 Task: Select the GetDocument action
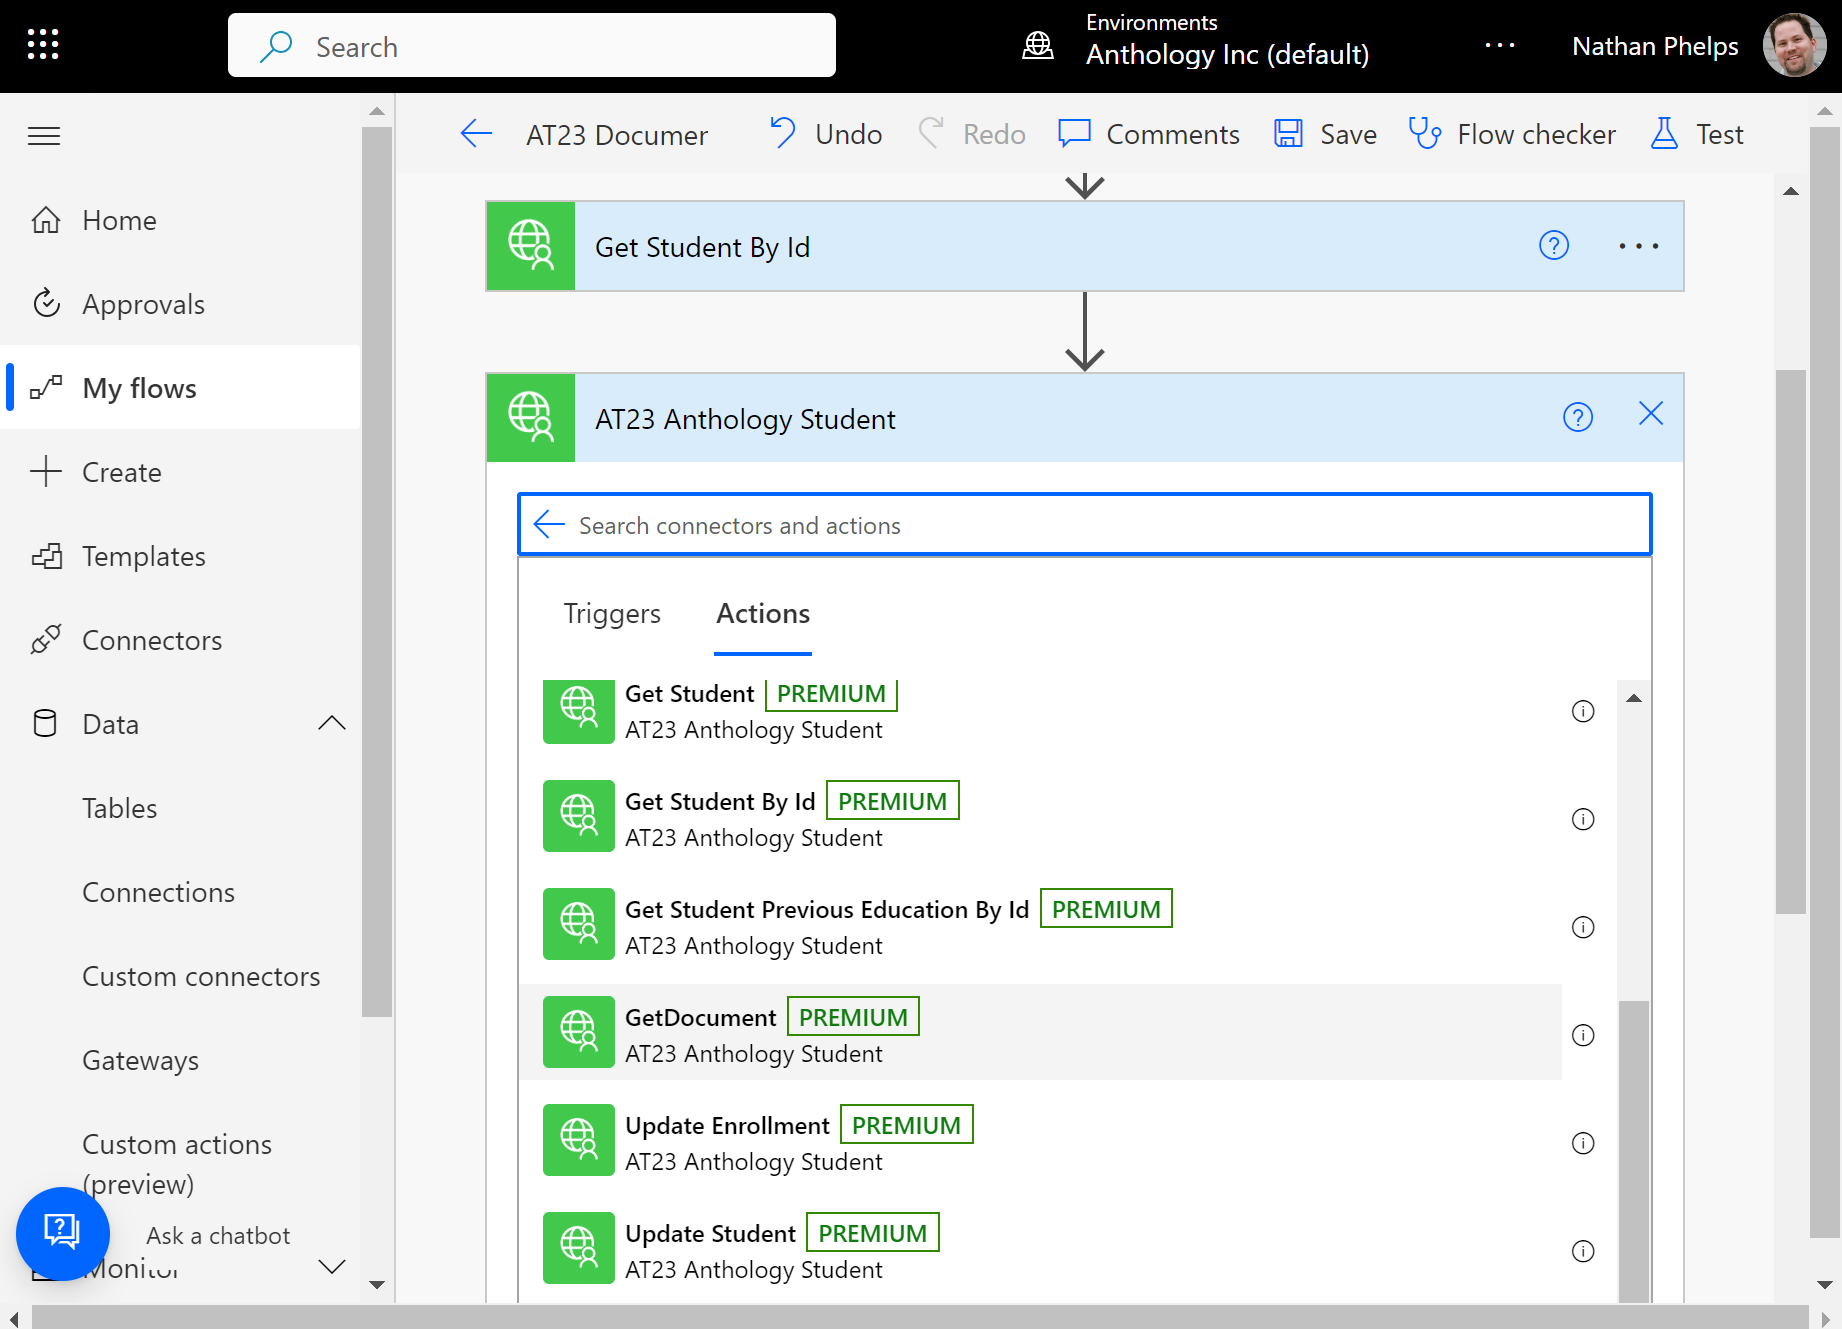1040,1032
